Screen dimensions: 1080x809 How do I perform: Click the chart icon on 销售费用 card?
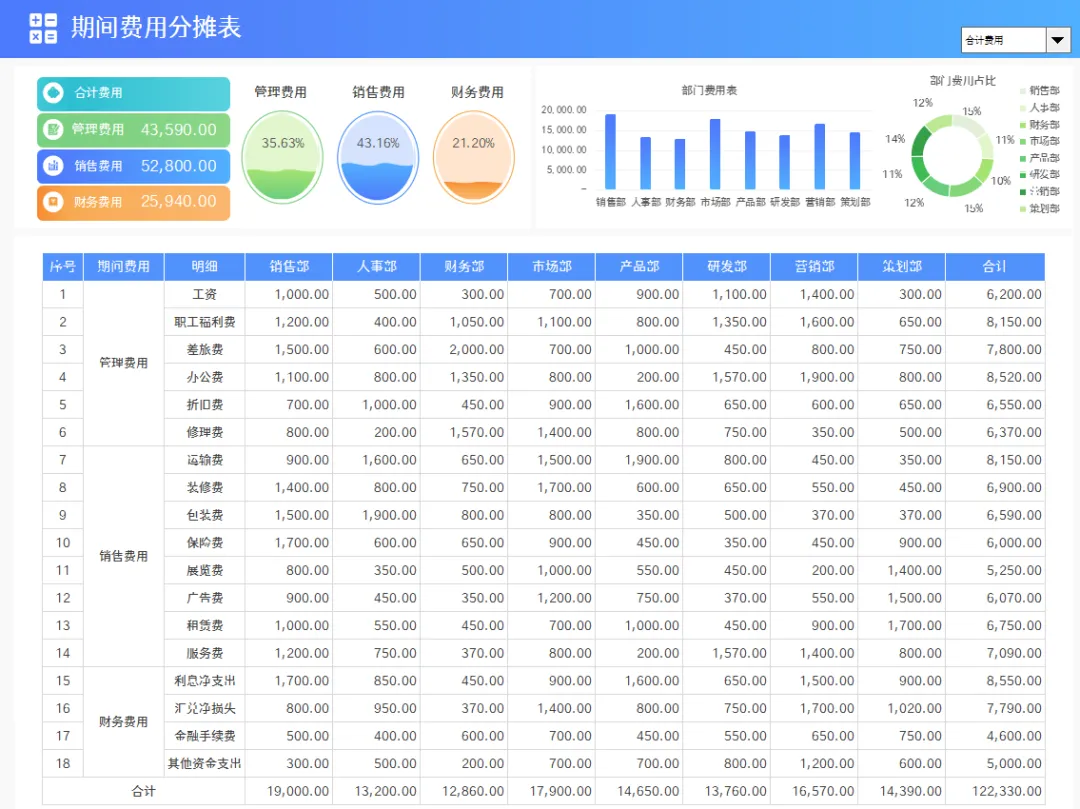click(53, 165)
